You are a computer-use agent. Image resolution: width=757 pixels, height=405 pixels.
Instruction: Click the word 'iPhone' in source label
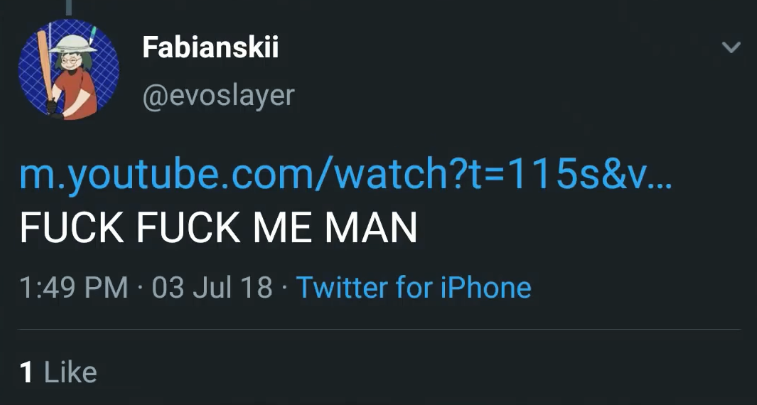(486, 287)
